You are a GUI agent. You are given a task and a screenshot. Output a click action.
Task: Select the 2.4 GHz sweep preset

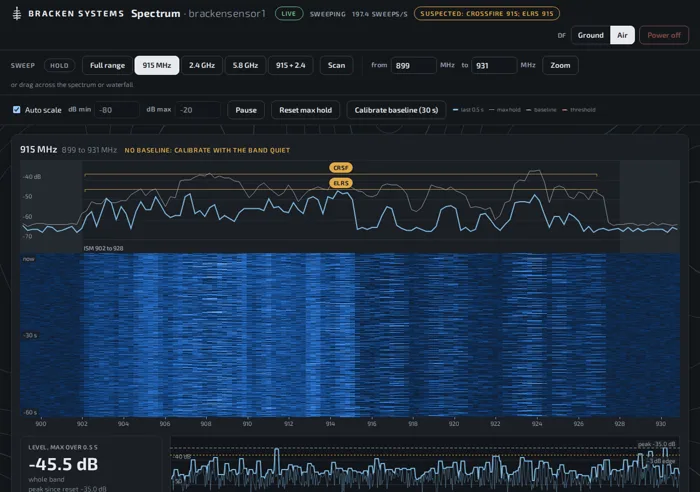coord(202,65)
